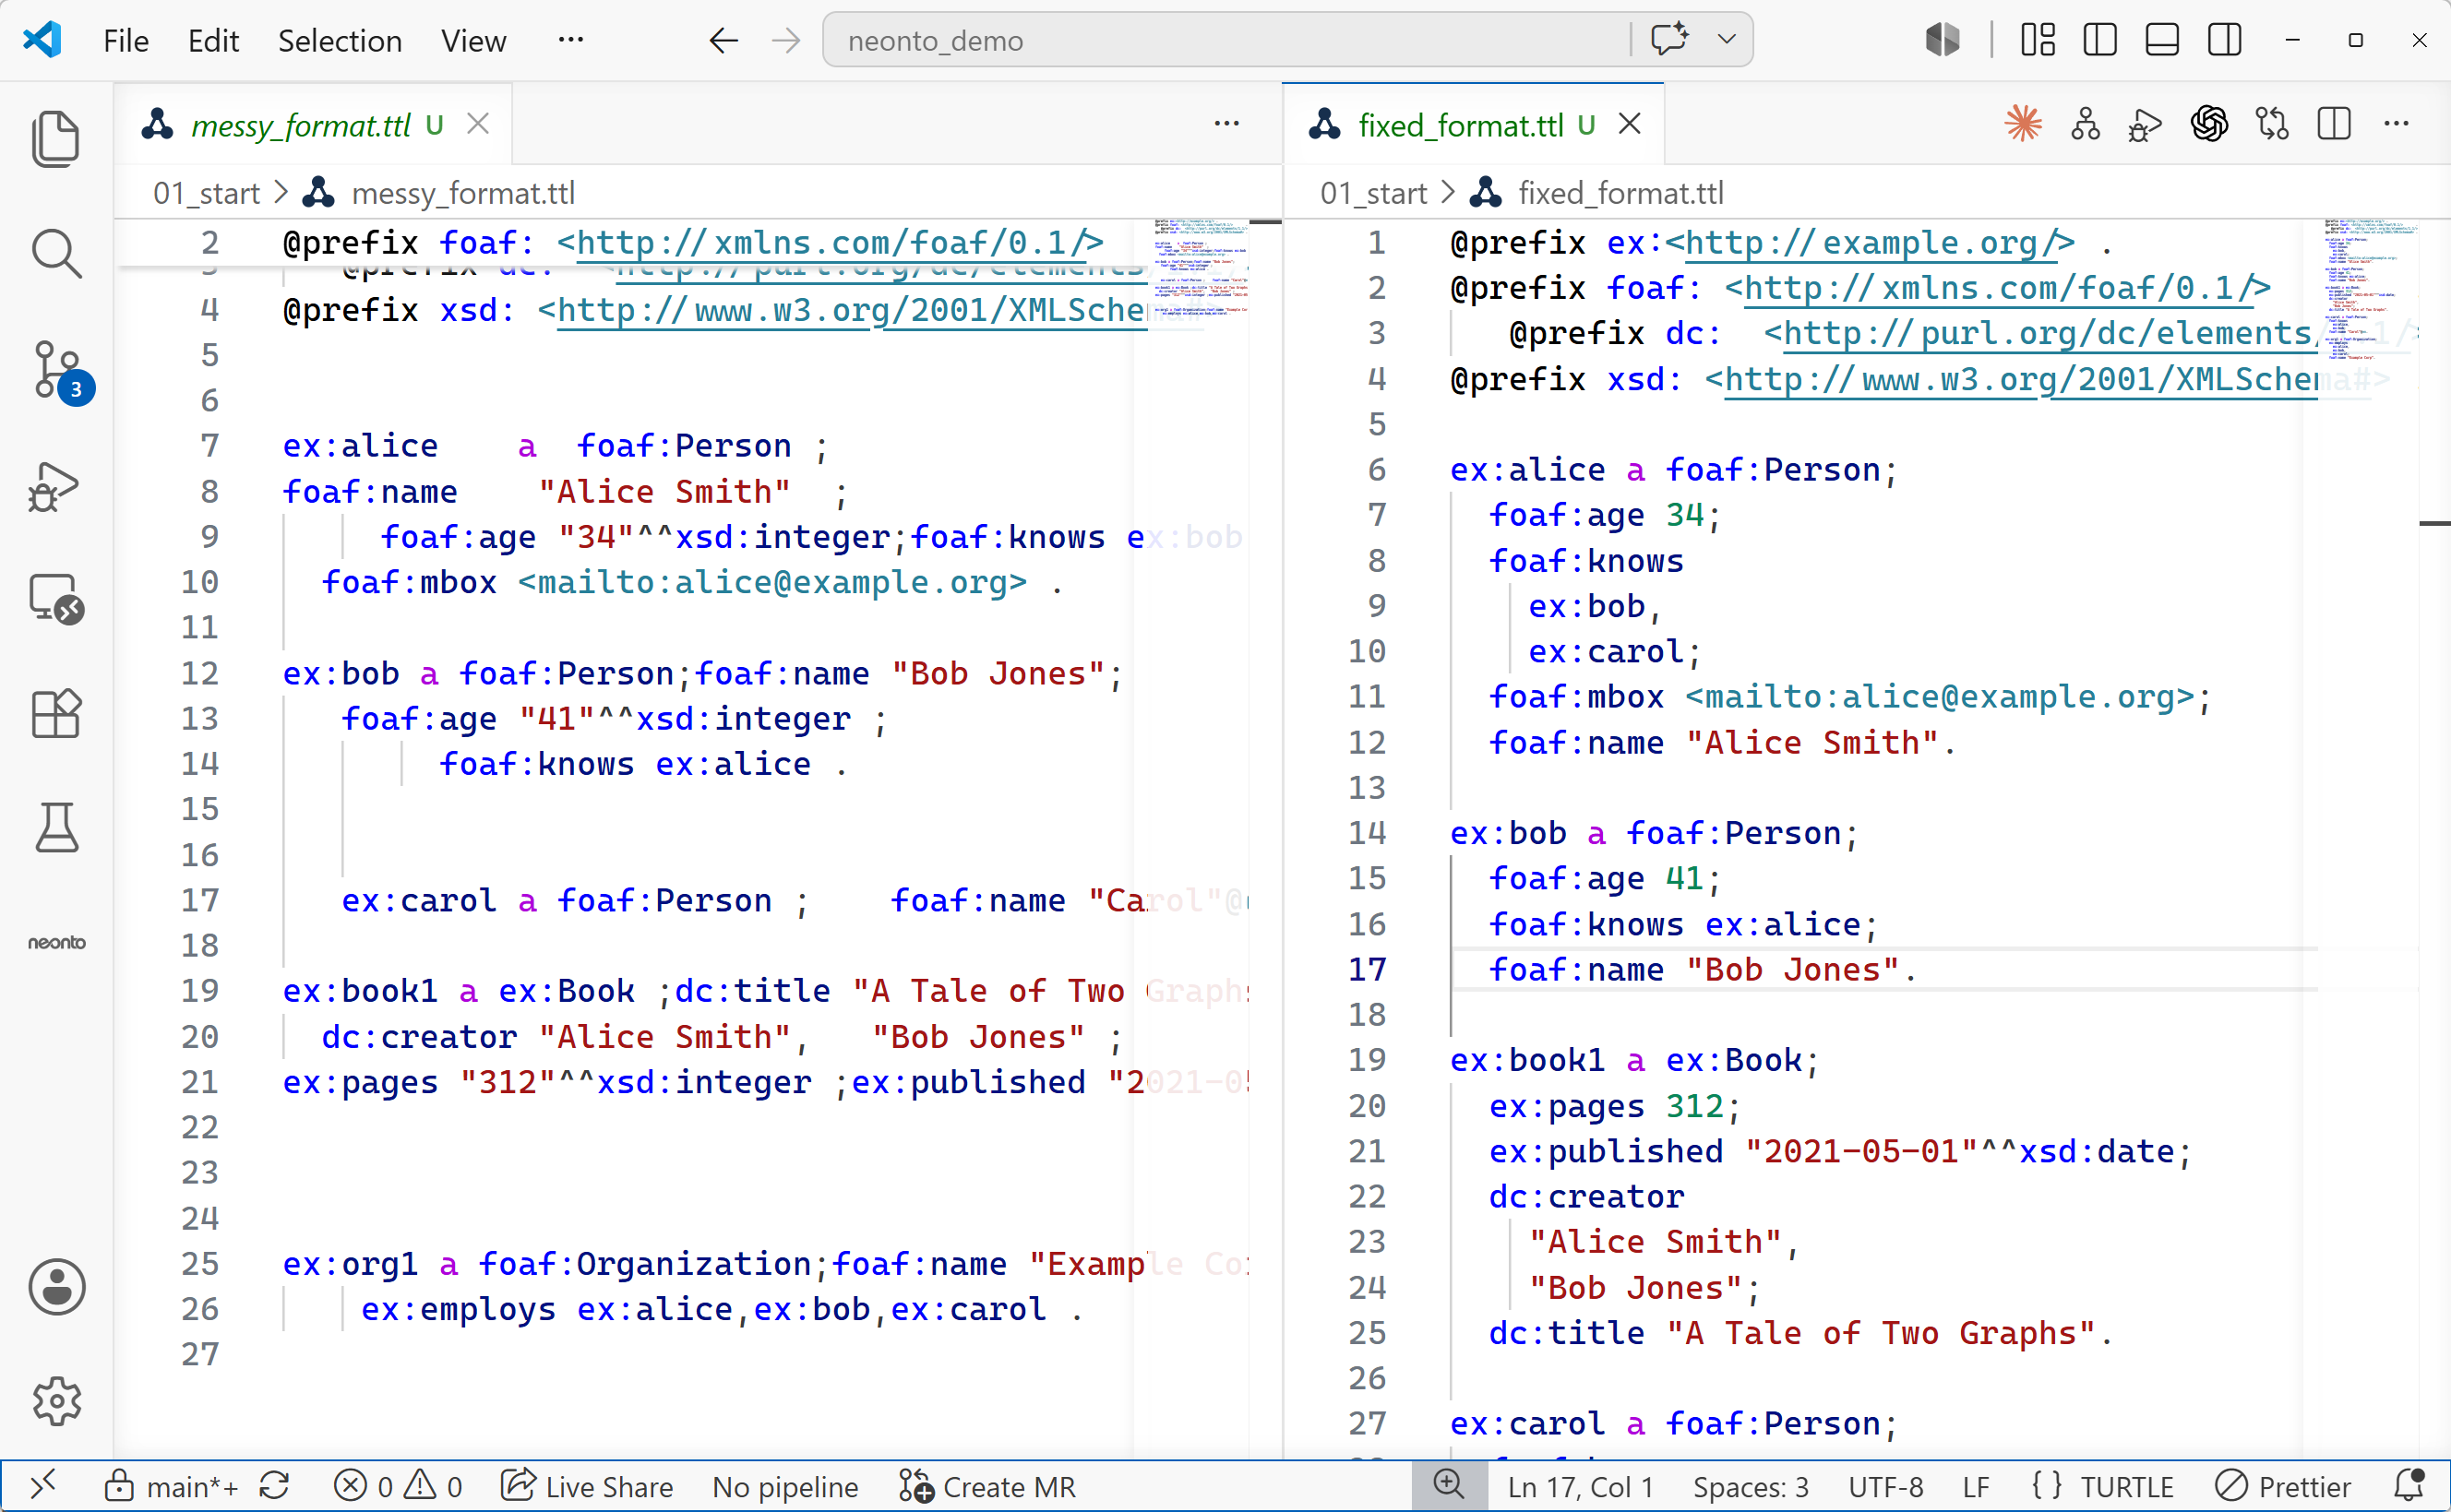Show more menu bar items ellipsis

click(x=571, y=40)
